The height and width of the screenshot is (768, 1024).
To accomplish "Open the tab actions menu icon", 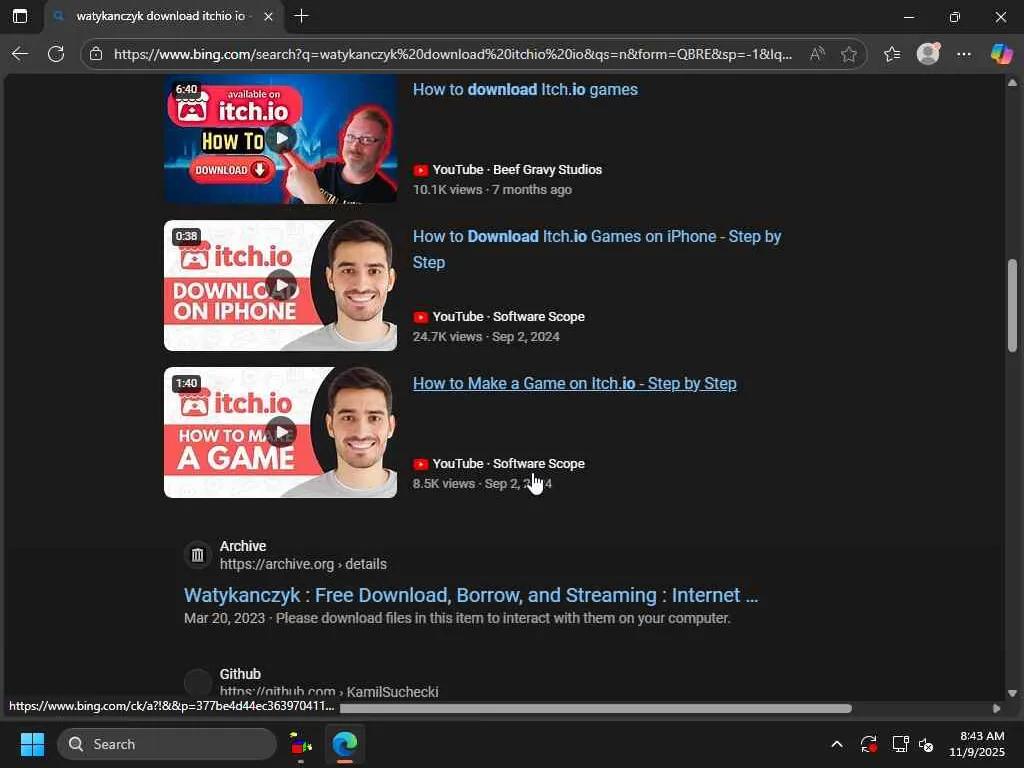I will 20,16.
